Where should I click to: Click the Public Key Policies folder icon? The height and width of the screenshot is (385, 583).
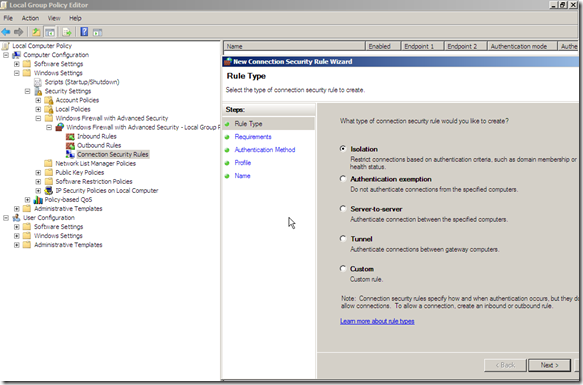coord(49,173)
